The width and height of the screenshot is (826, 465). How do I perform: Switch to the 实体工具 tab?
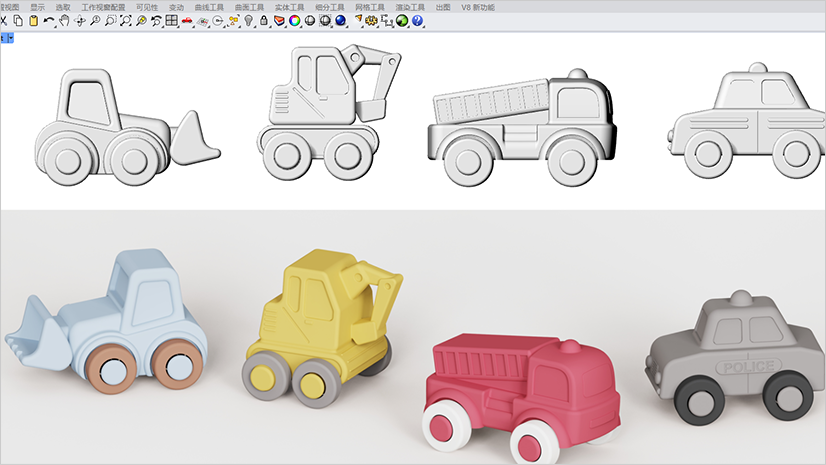click(289, 7)
